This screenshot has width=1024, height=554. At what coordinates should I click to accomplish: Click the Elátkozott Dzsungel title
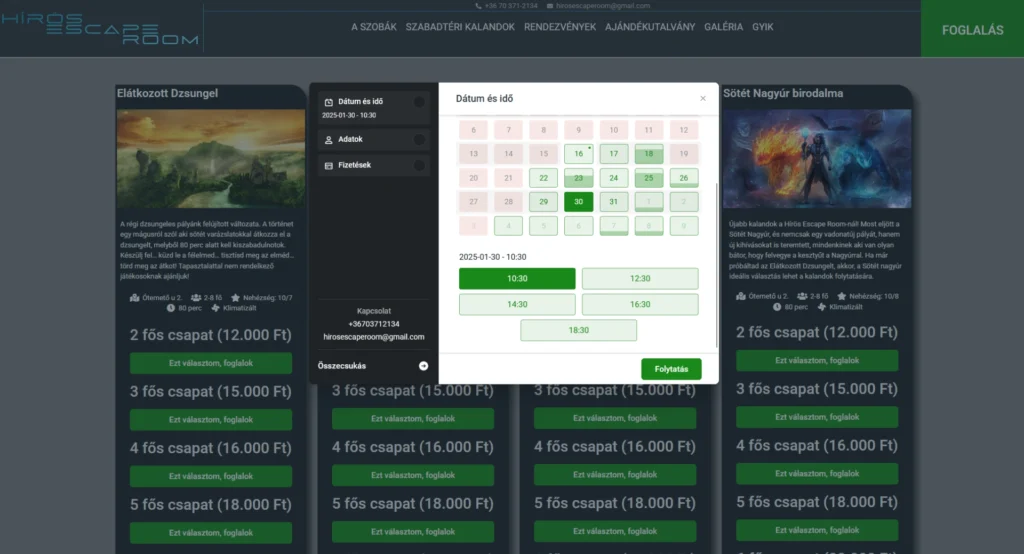167,93
